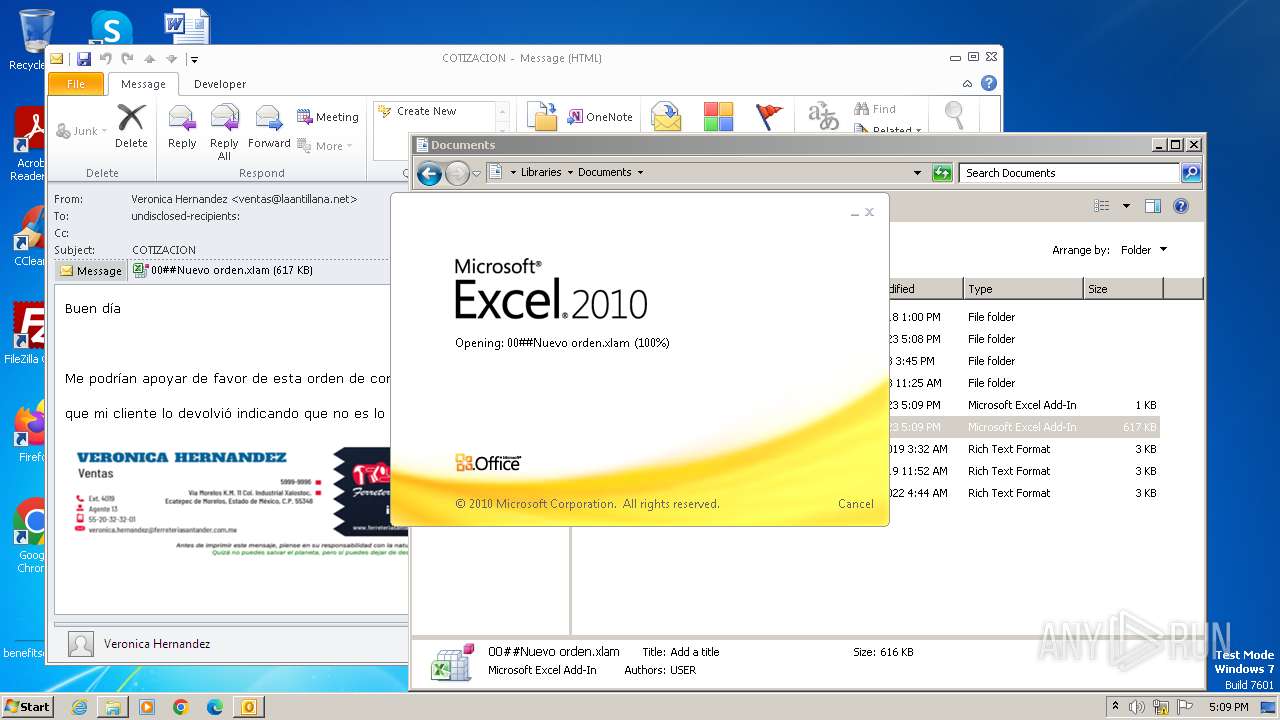Click the Forward arrow in Documents window

coord(457,173)
